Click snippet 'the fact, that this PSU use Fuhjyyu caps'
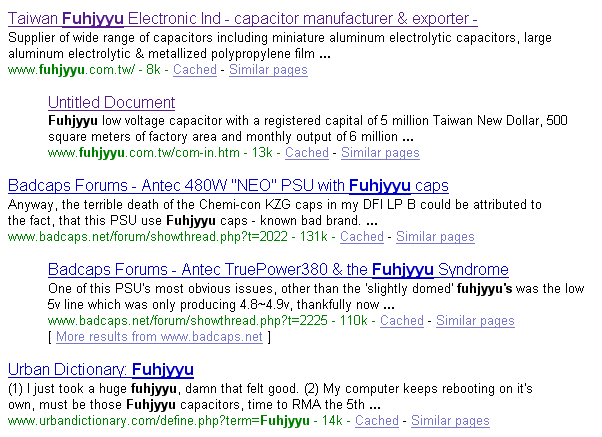The width and height of the screenshot is (602, 437). pos(127,221)
